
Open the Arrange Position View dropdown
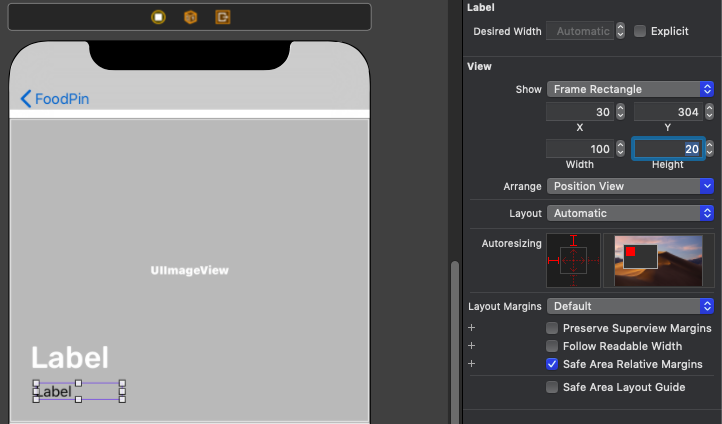(630, 186)
